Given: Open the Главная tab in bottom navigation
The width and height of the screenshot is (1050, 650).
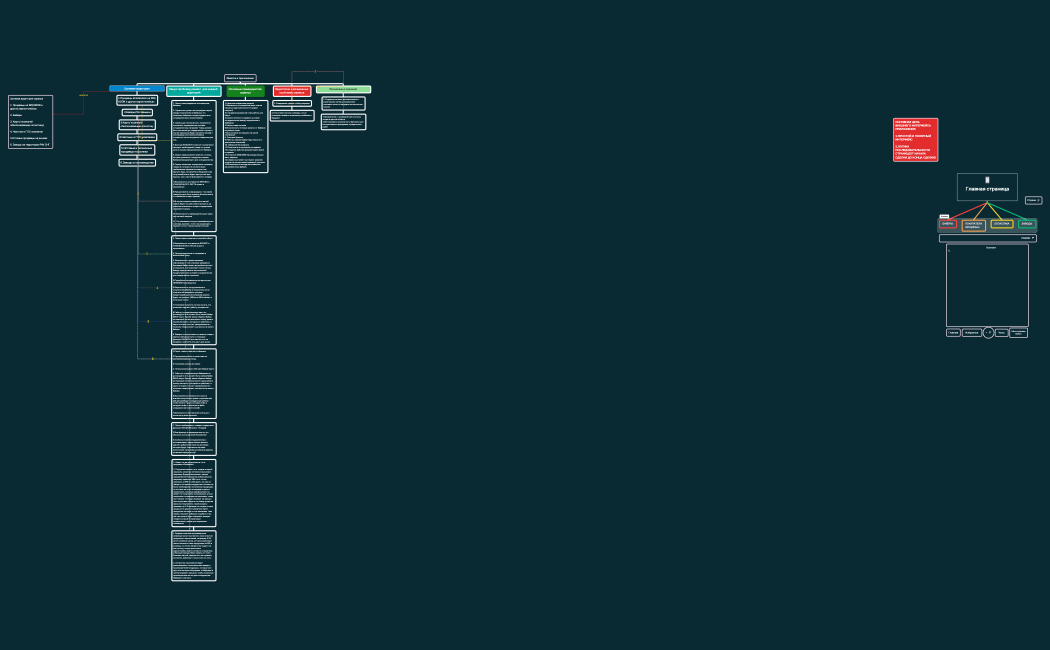Looking at the screenshot, I should click(x=953, y=333).
